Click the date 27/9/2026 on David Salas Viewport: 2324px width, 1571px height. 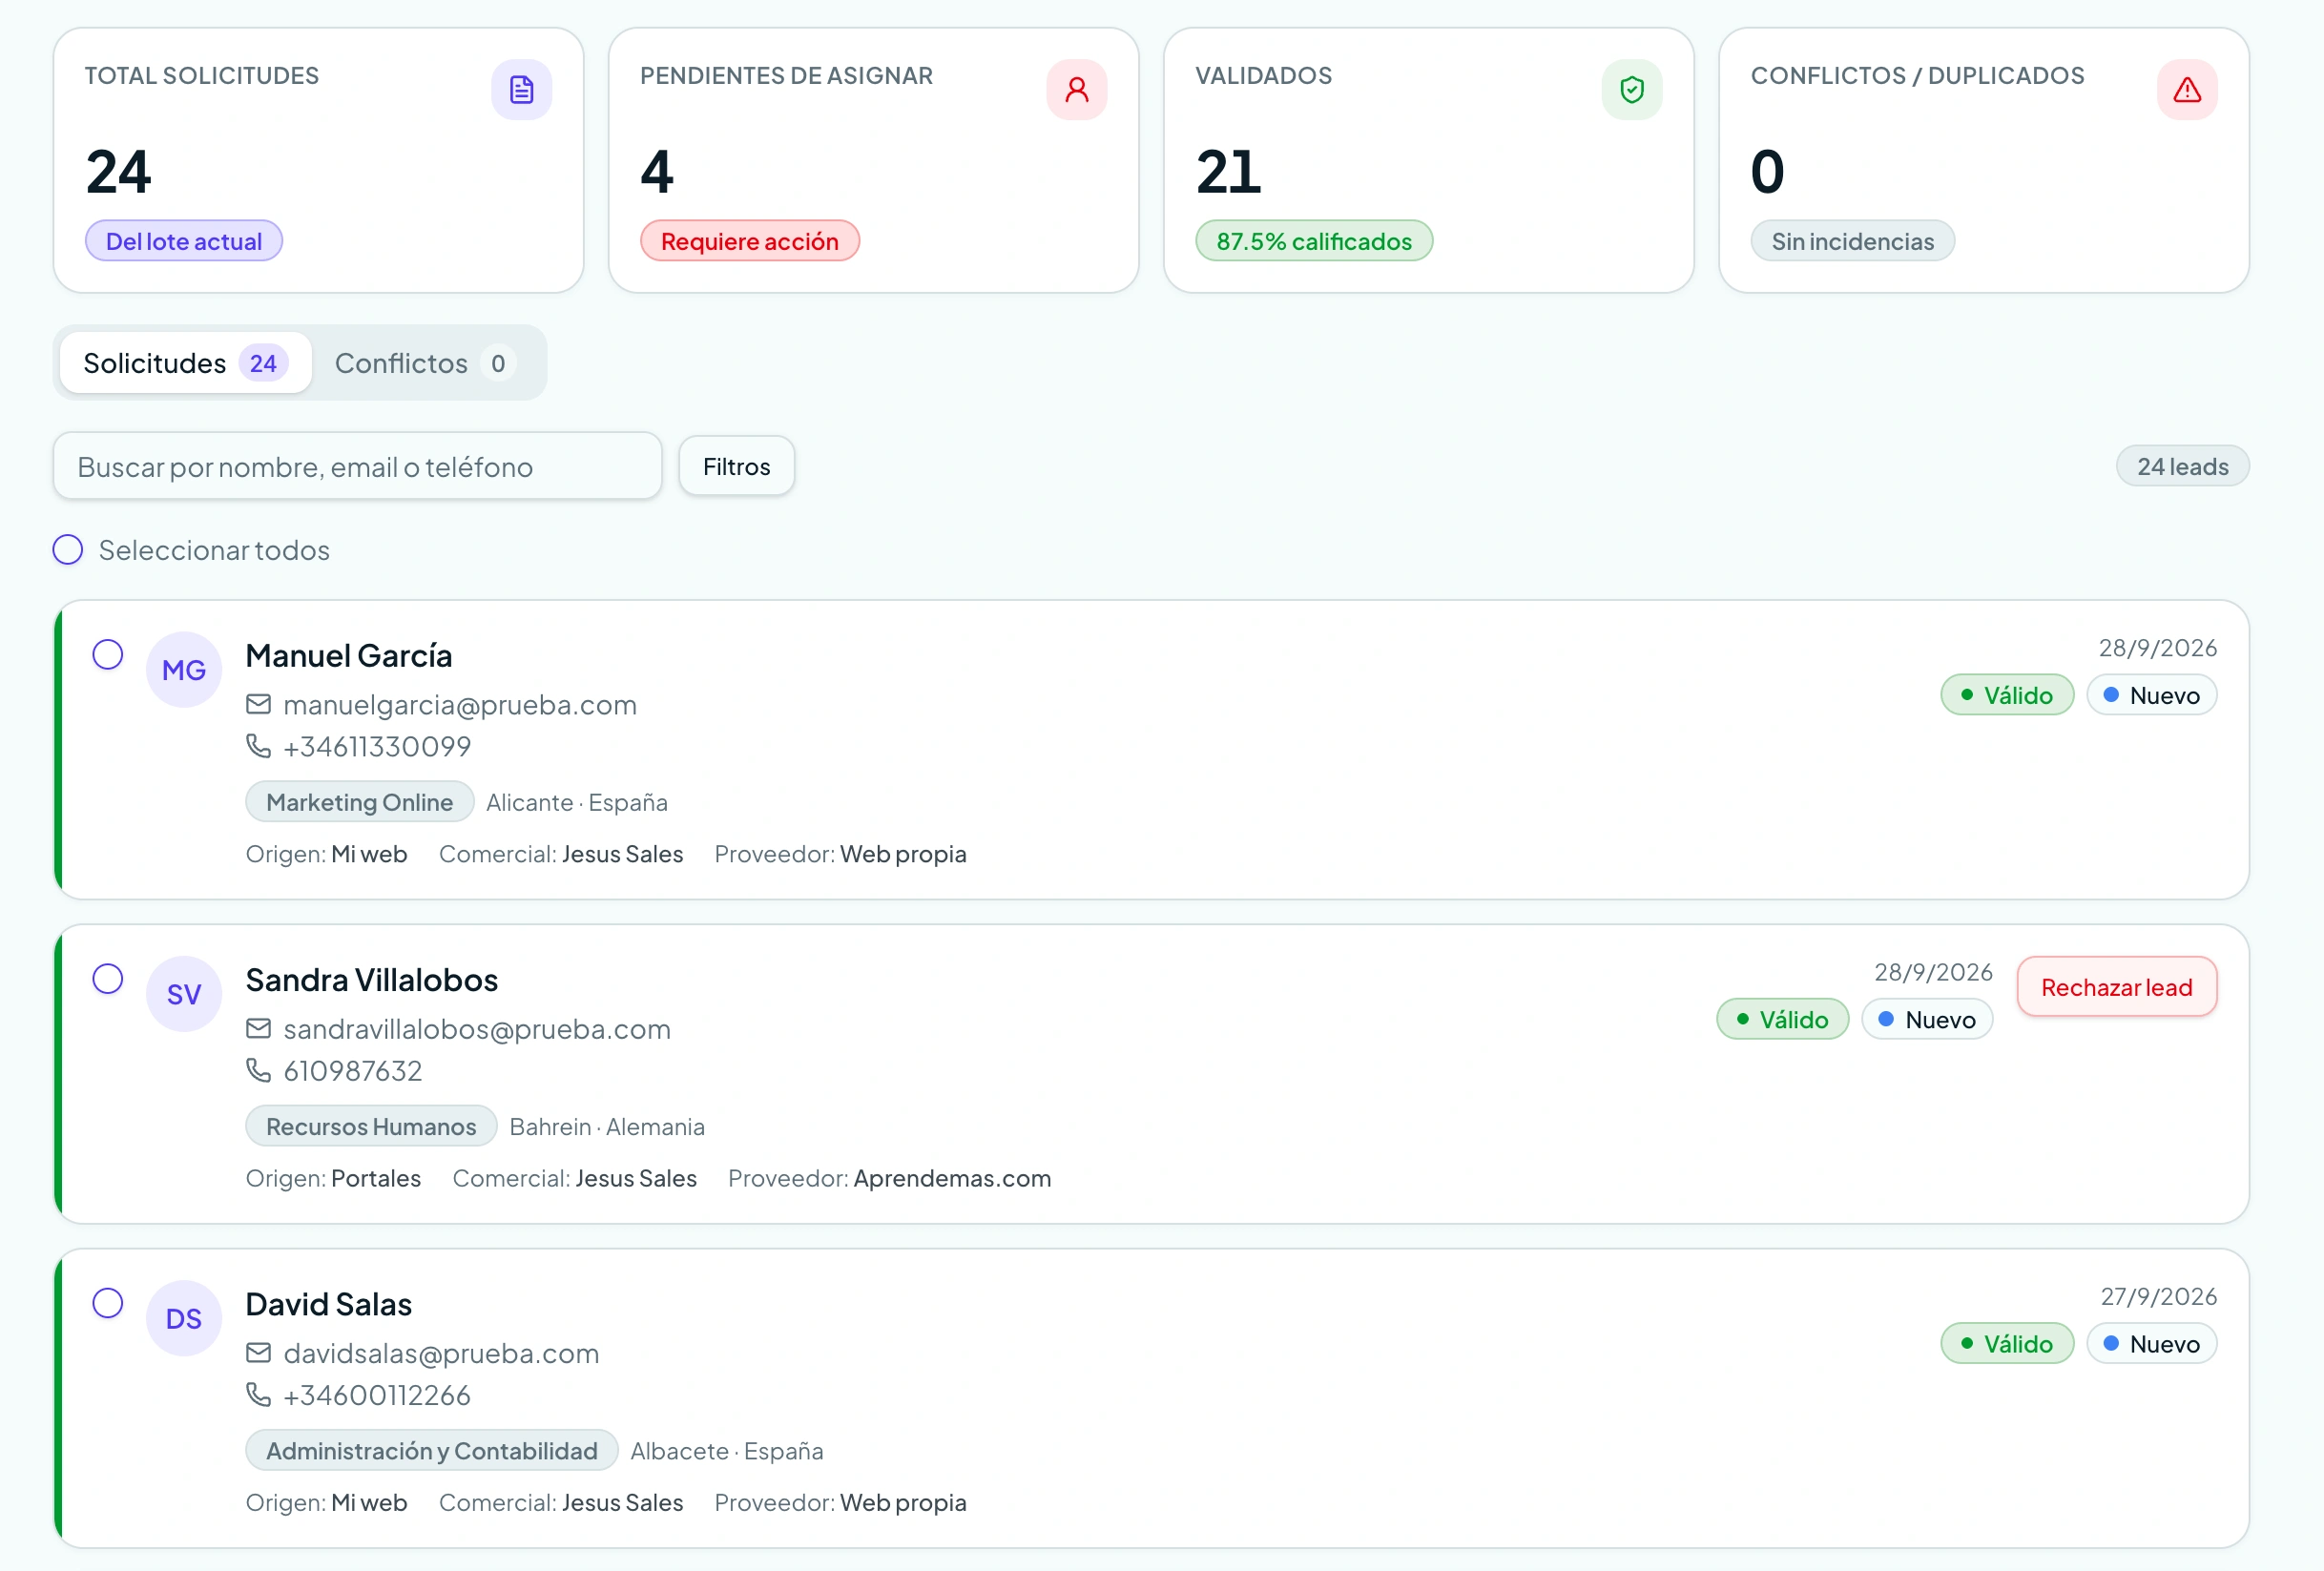point(2158,1296)
